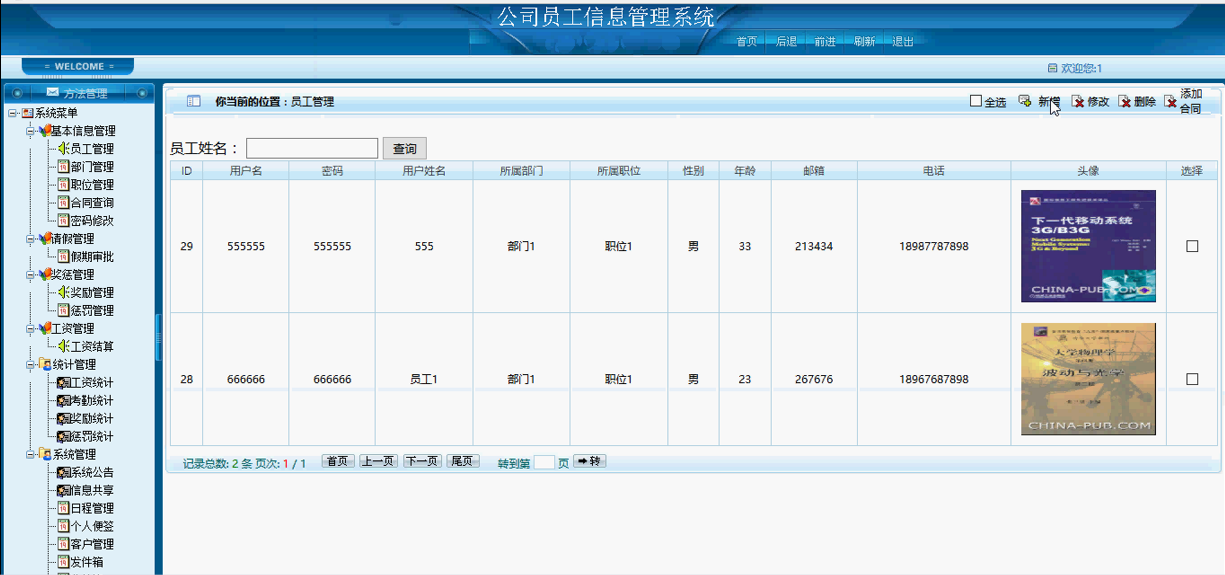1225x575 pixels.
Task: Open 合同查询 in the sidebar tree
Action: pos(91,203)
